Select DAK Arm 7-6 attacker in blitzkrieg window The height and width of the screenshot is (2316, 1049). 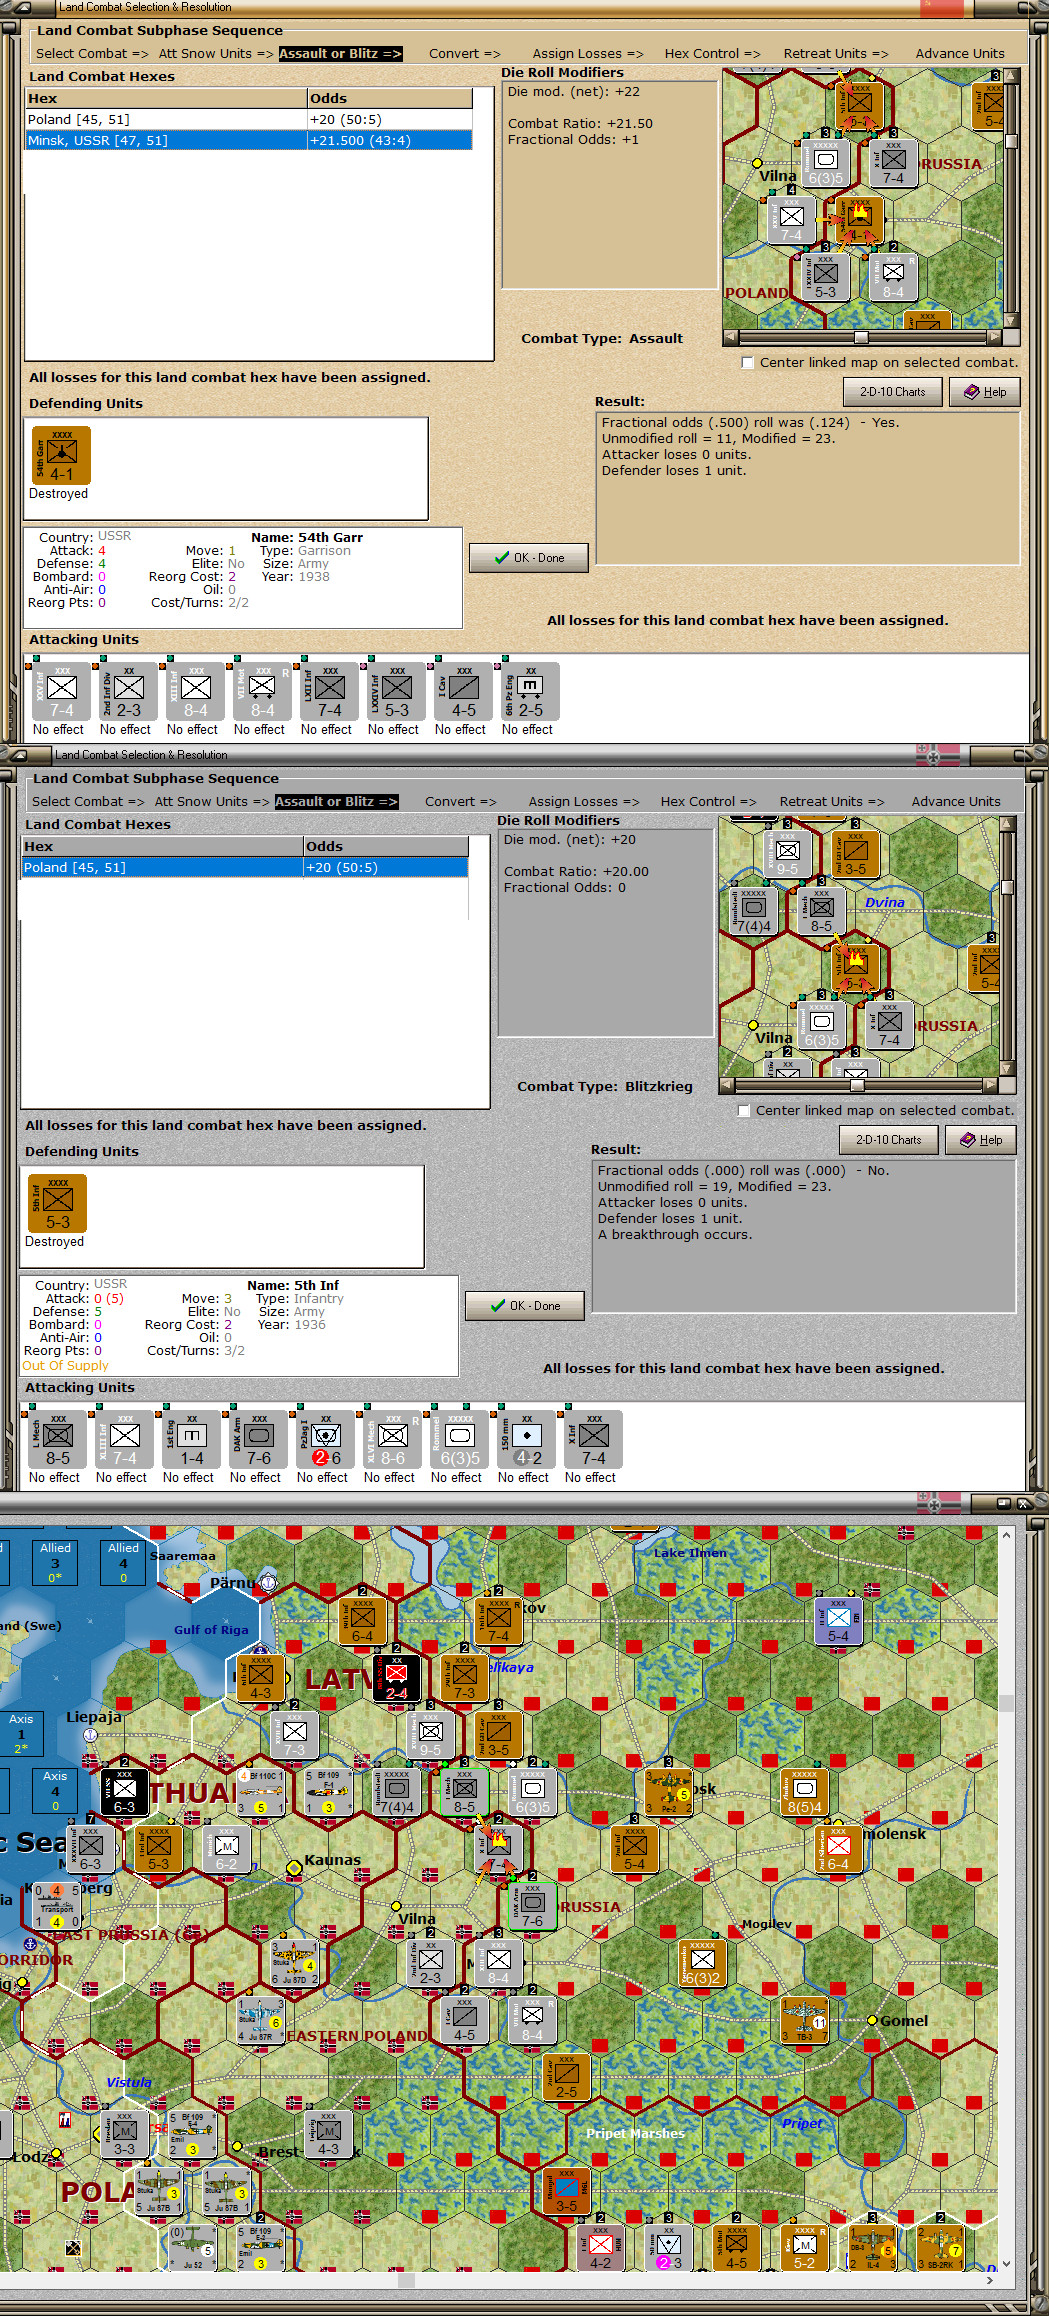point(259,1439)
